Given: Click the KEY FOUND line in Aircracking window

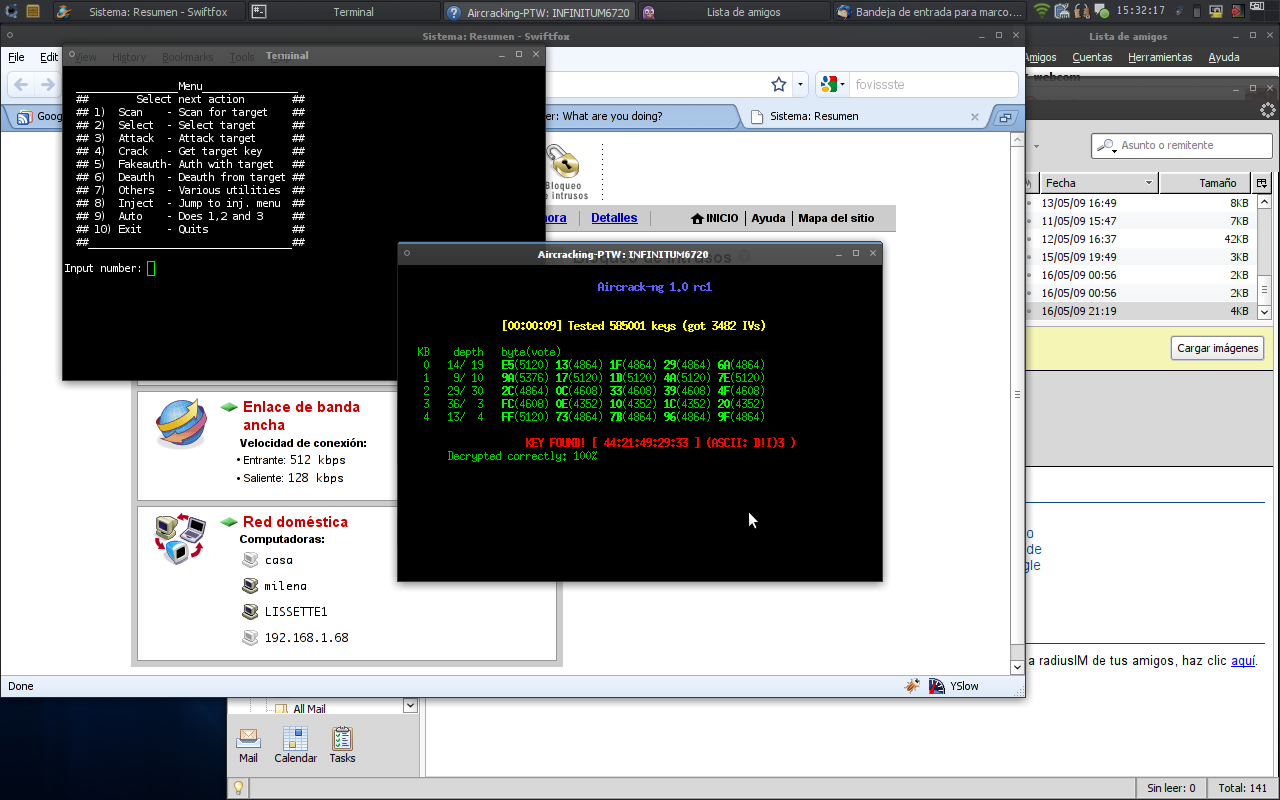Looking at the screenshot, I should click(x=660, y=442).
